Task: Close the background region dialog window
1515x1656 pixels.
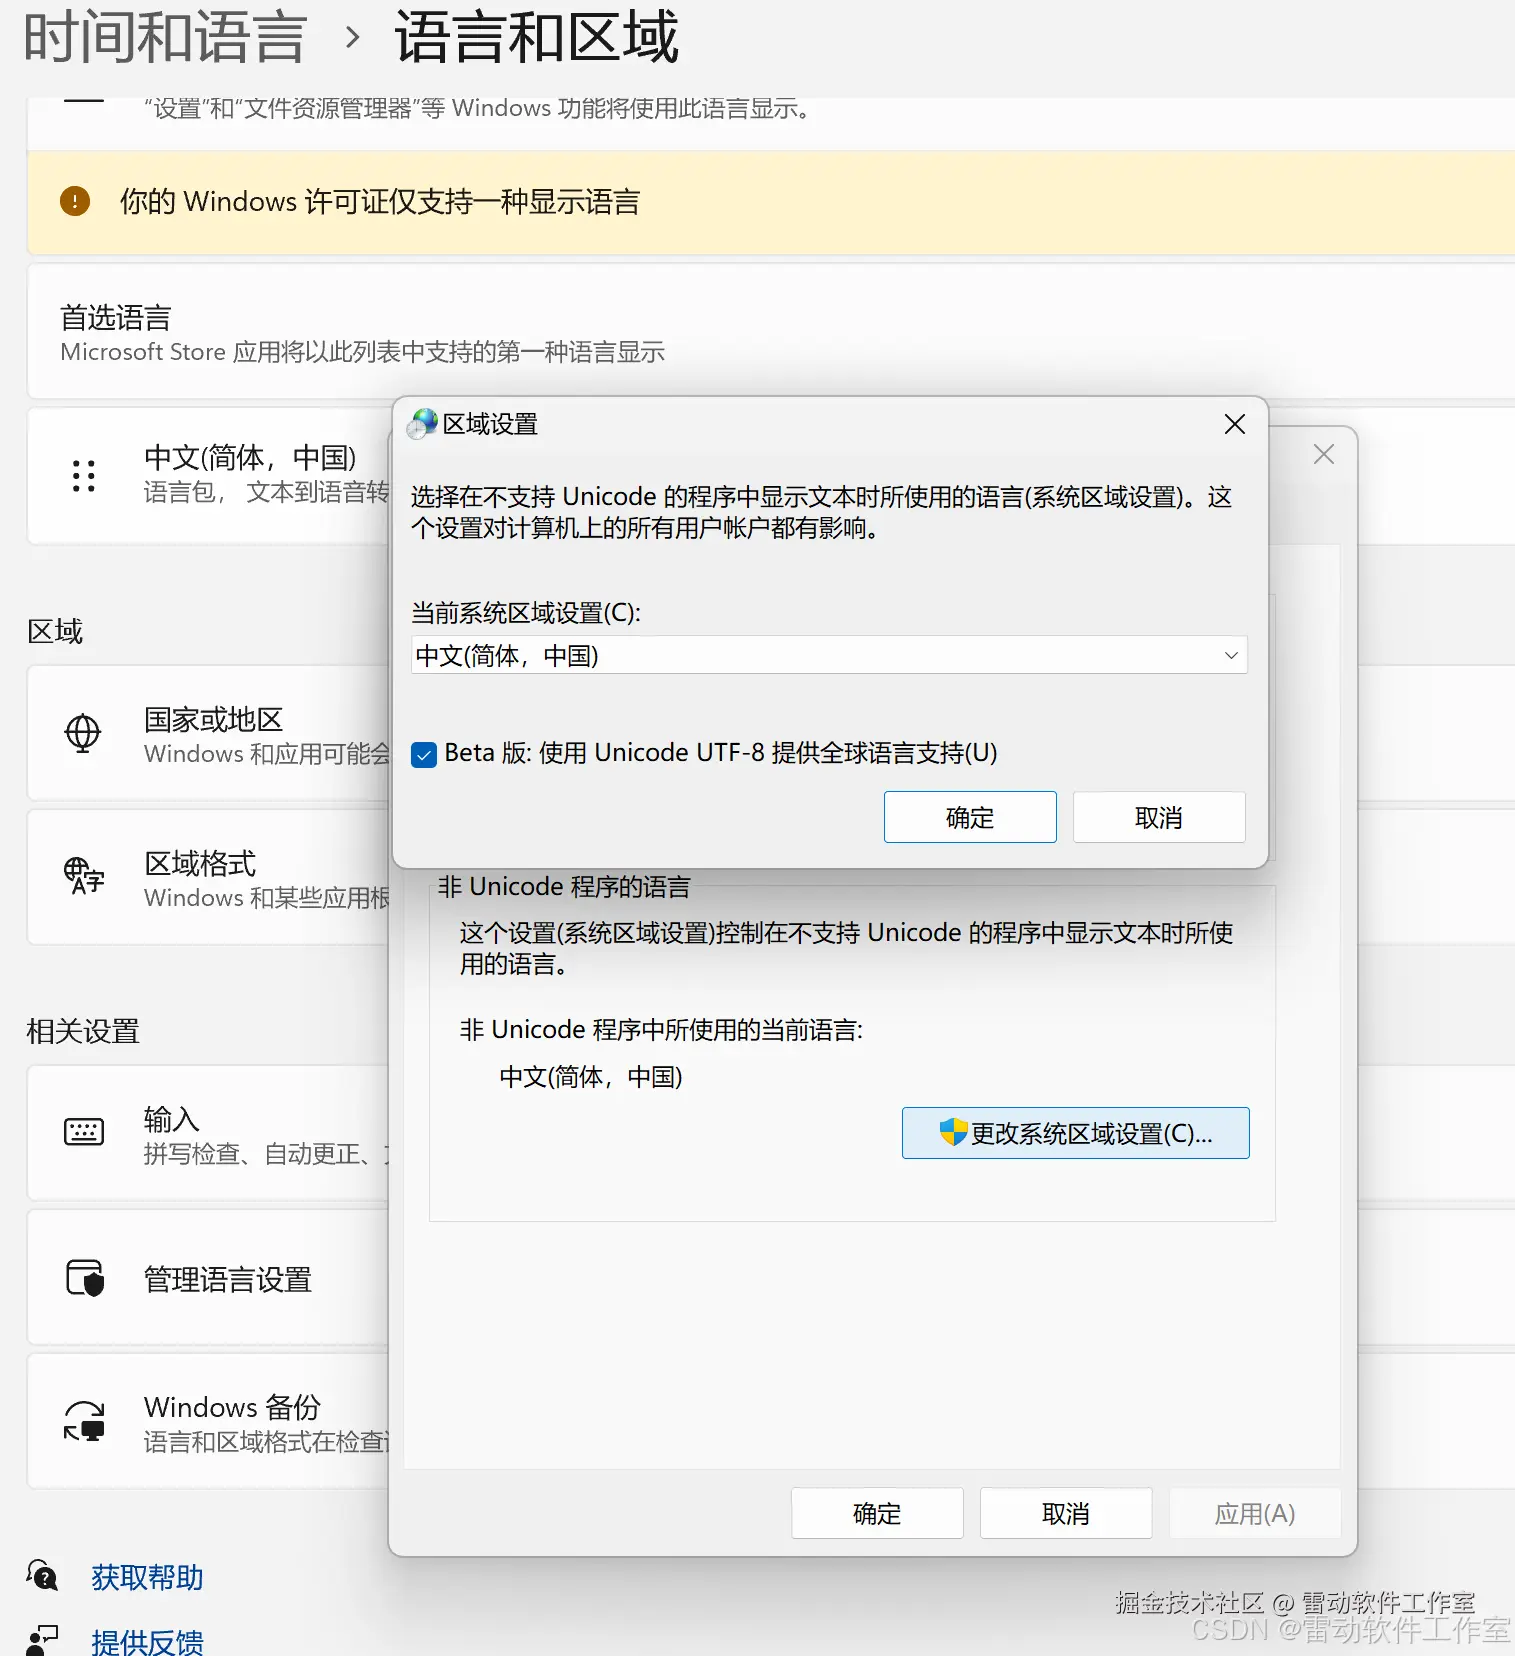Action: coord(1324,454)
